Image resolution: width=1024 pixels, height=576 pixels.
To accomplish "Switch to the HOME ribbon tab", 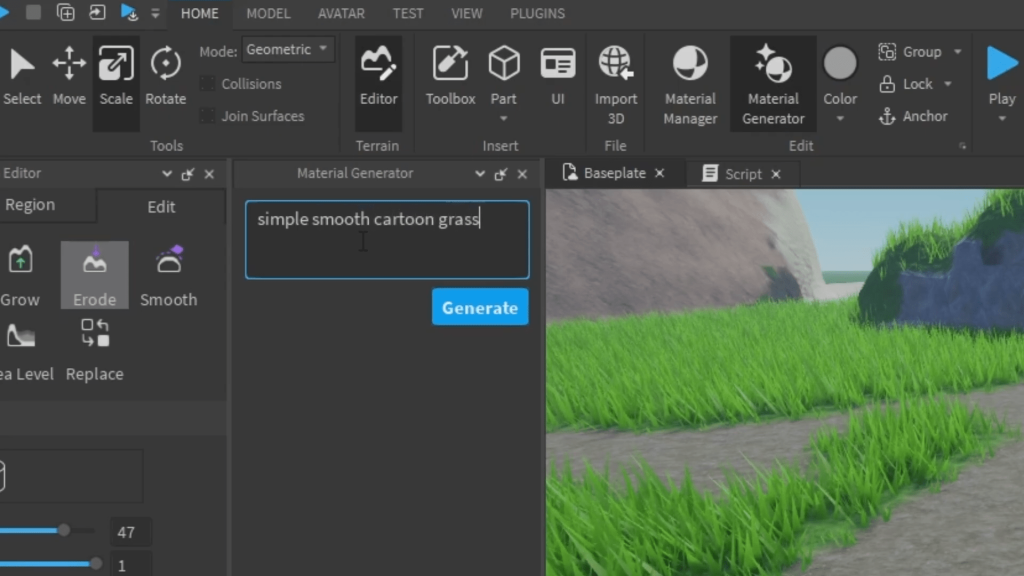I will click(200, 13).
